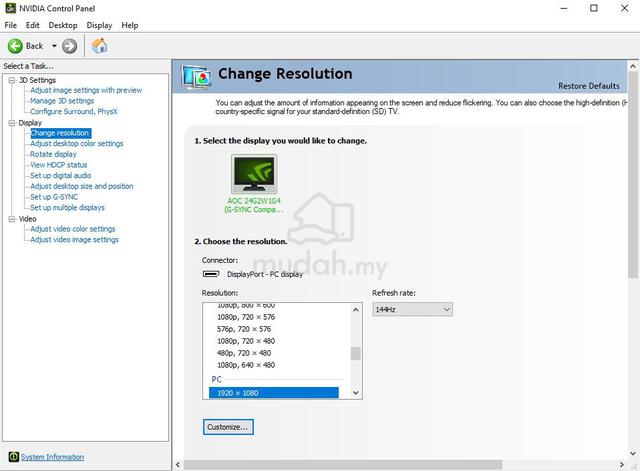
Task: Select 1080p, 720 × 576 resolution
Action: (x=246, y=317)
